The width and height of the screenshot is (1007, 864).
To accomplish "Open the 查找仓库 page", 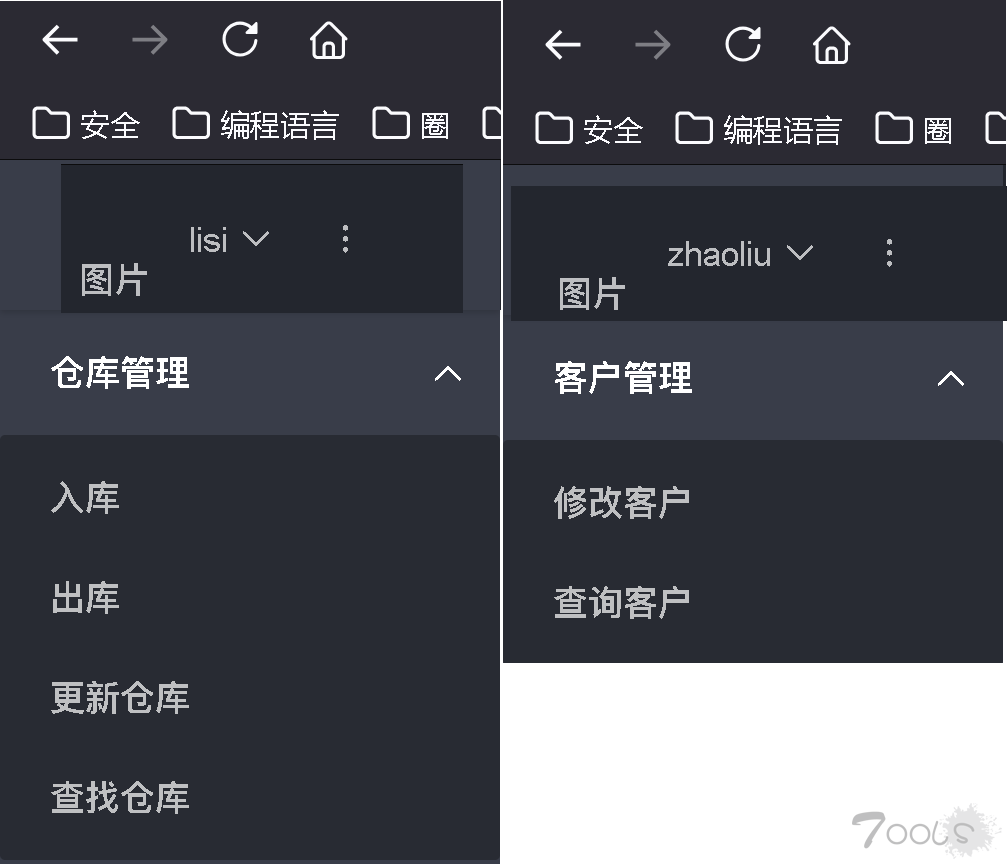I will click(x=250, y=798).
